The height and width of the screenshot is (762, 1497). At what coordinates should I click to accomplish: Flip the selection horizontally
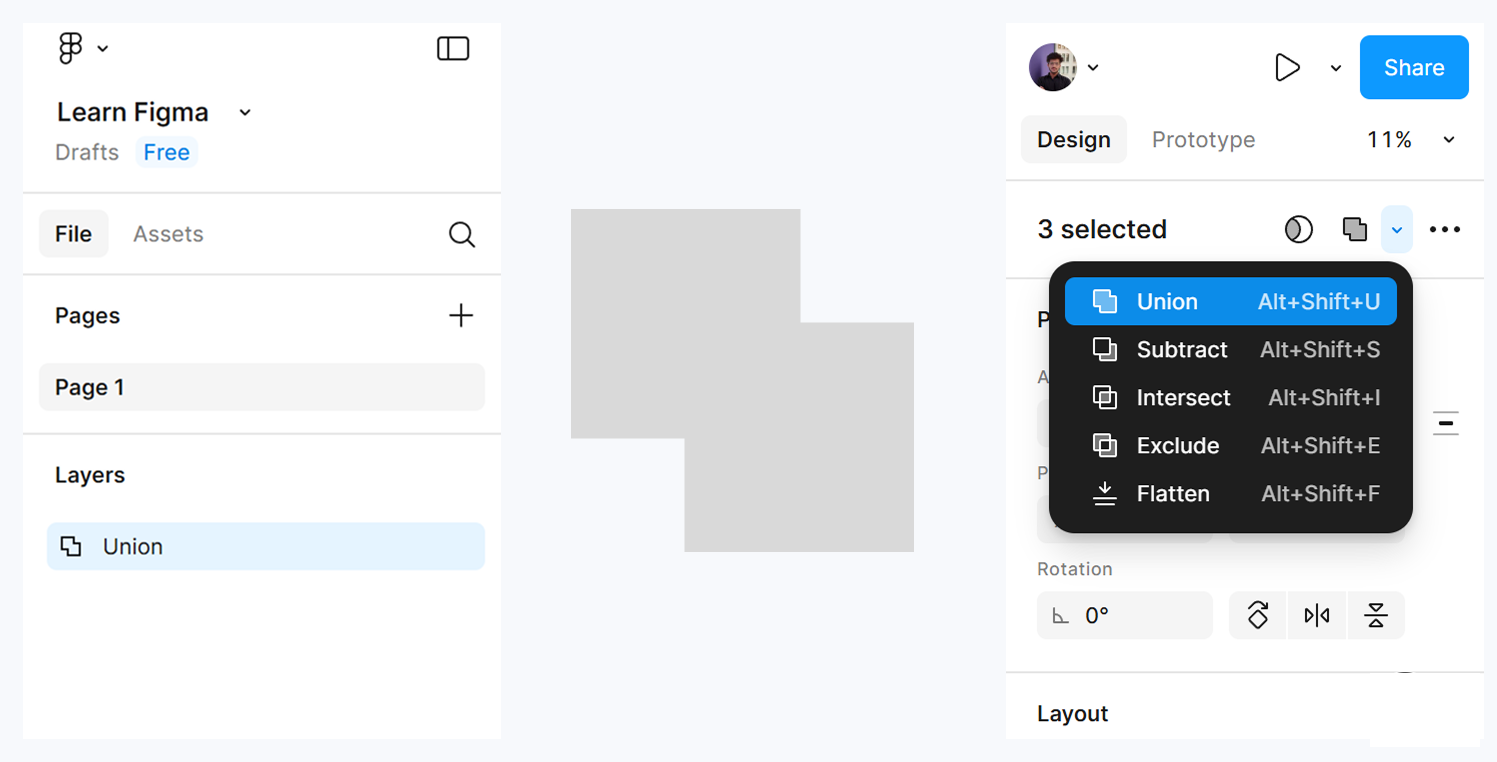pyautogui.click(x=1317, y=615)
